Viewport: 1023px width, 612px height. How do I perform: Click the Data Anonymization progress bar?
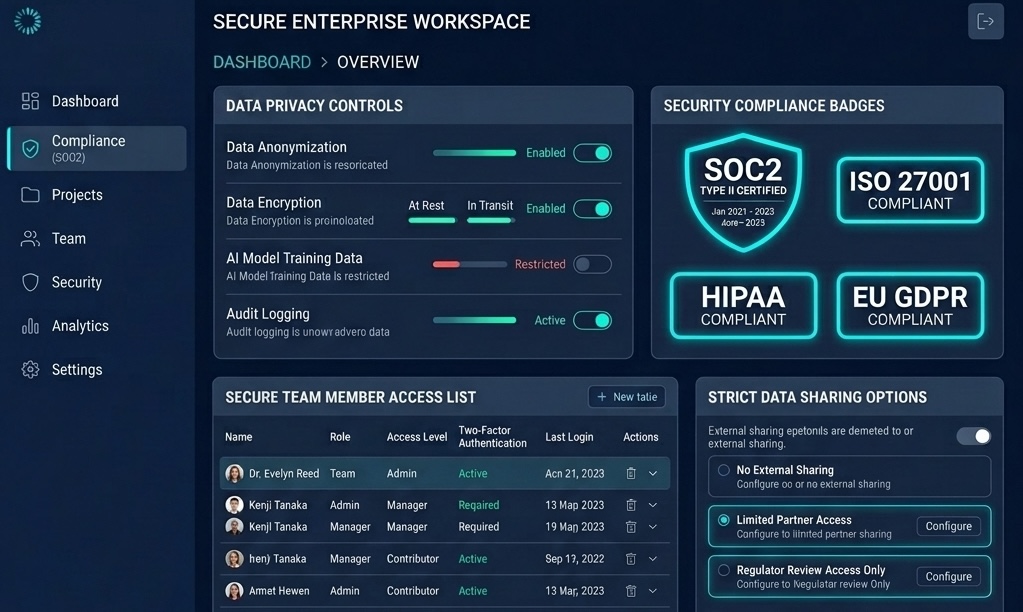click(x=474, y=153)
